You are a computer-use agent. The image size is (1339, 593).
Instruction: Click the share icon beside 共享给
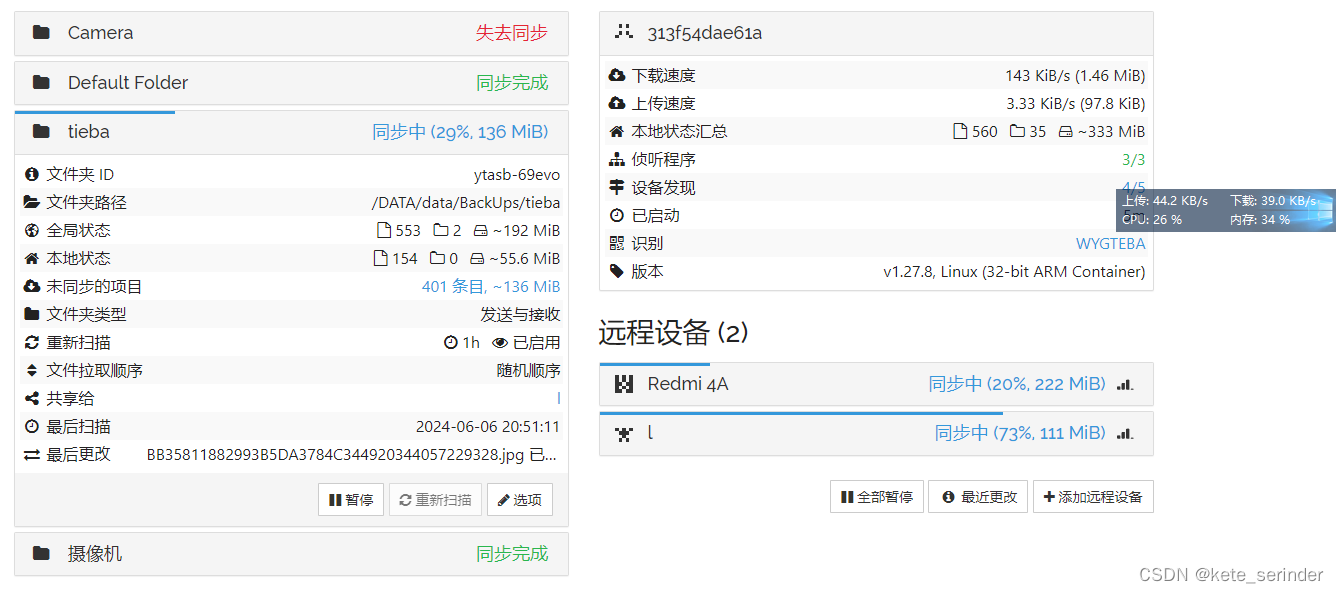tap(29, 398)
